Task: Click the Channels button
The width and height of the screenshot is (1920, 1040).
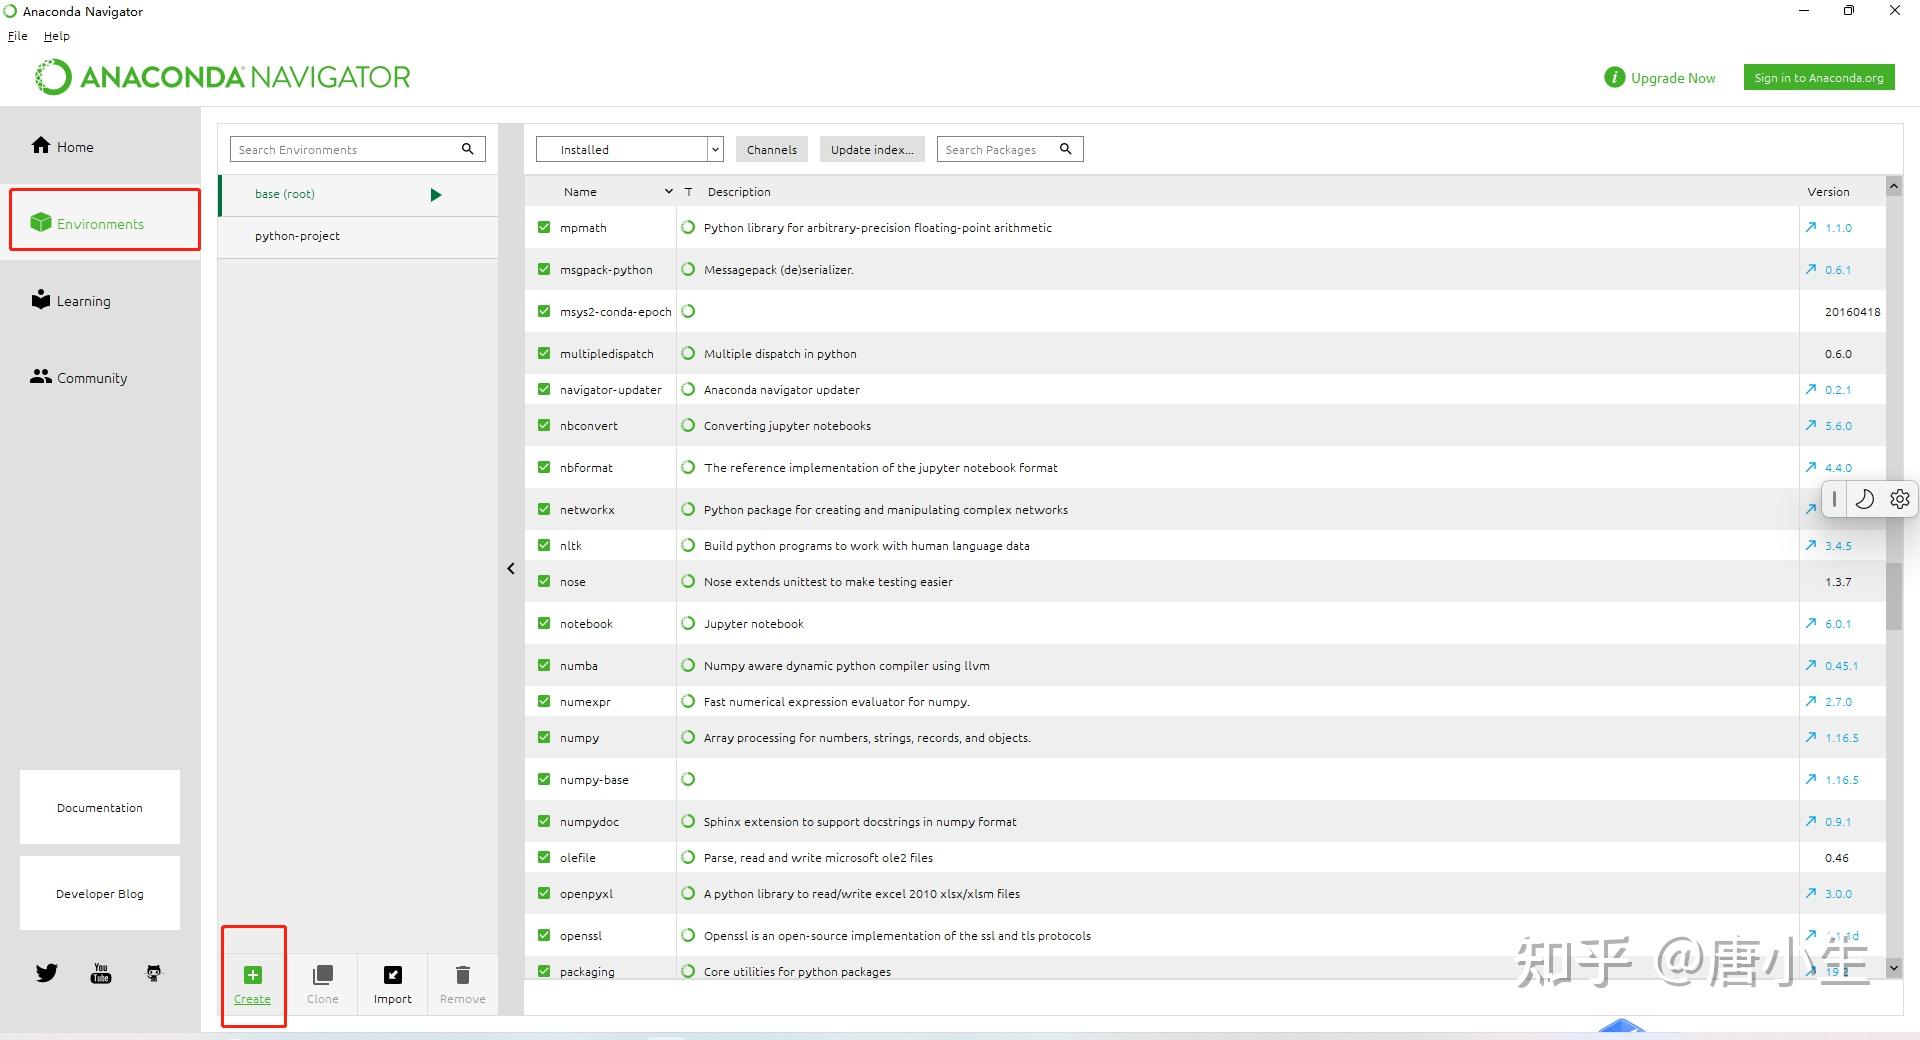Action: (772, 149)
